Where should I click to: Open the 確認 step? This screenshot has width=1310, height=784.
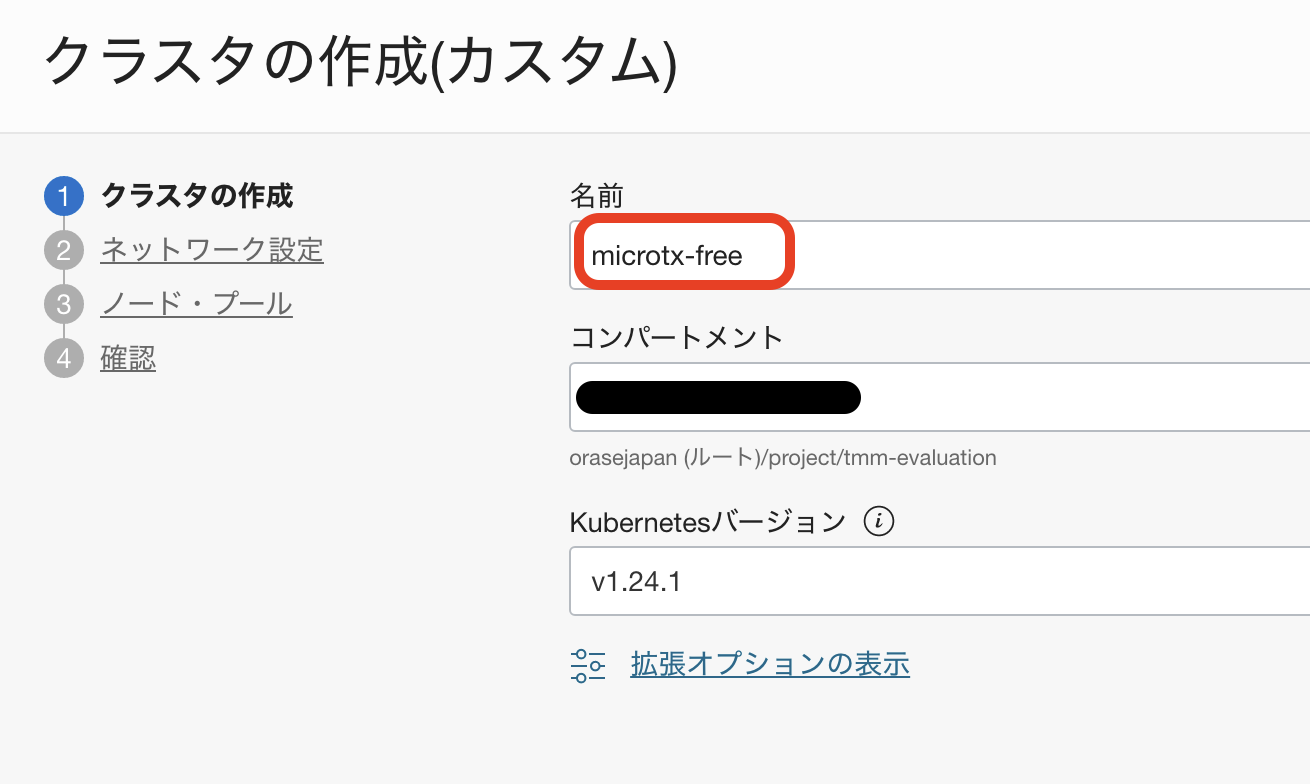point(128,358)
